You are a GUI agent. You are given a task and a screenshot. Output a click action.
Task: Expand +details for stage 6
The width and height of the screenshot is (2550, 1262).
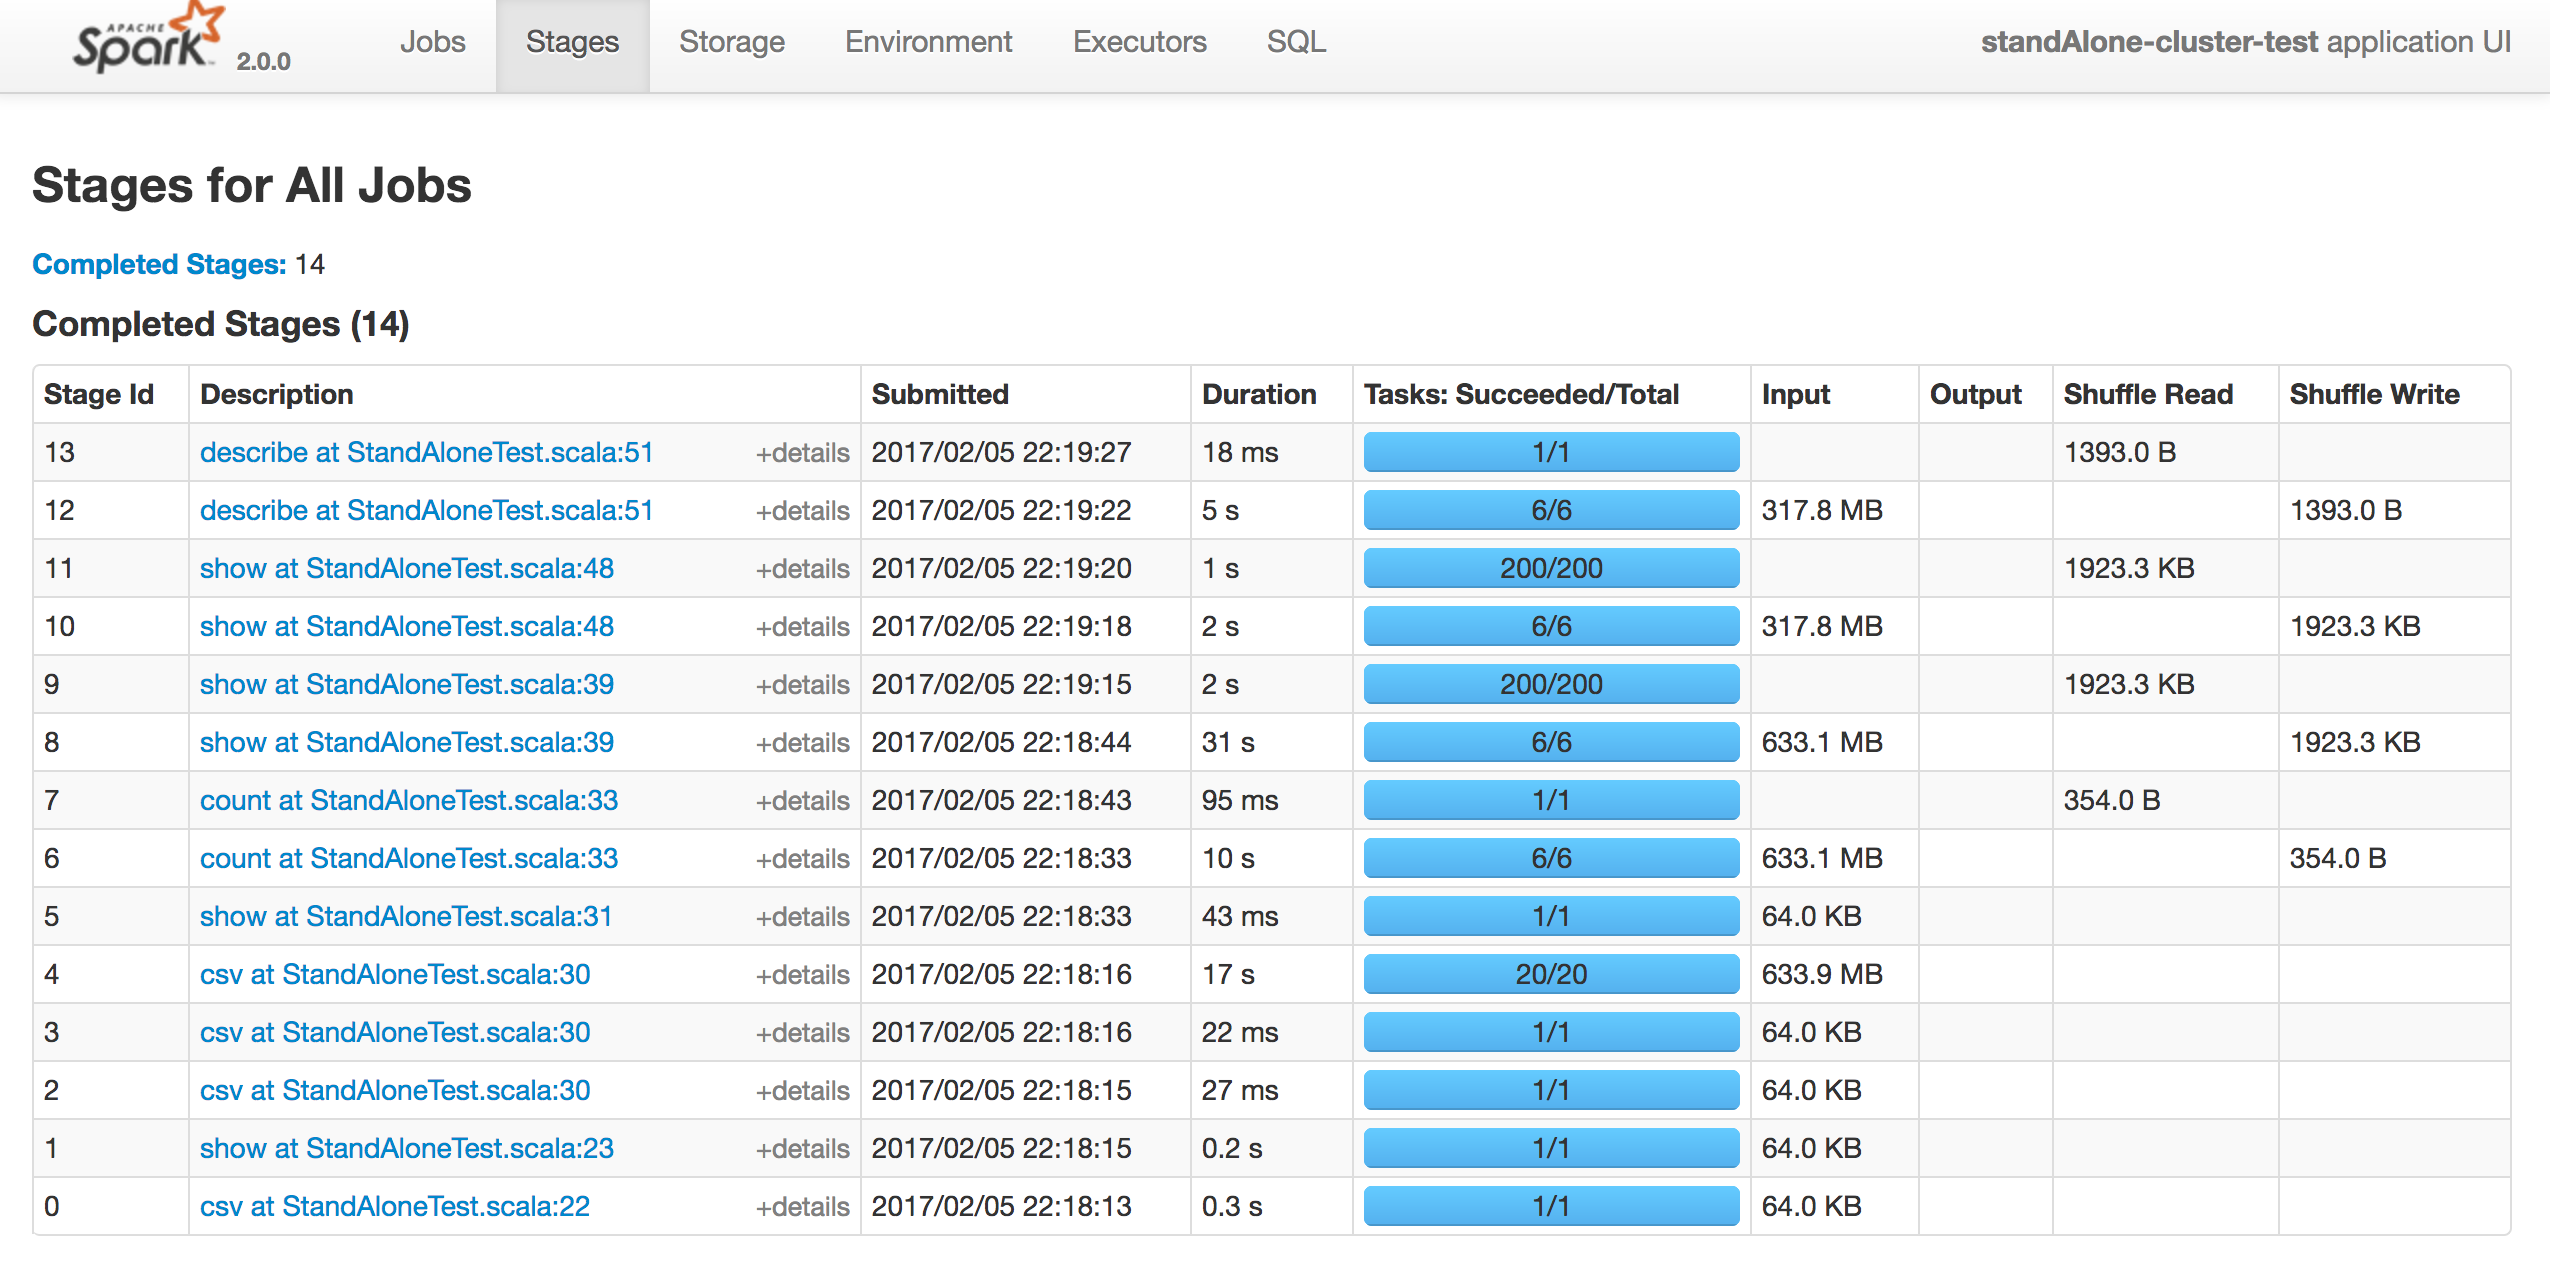point(802,859)
